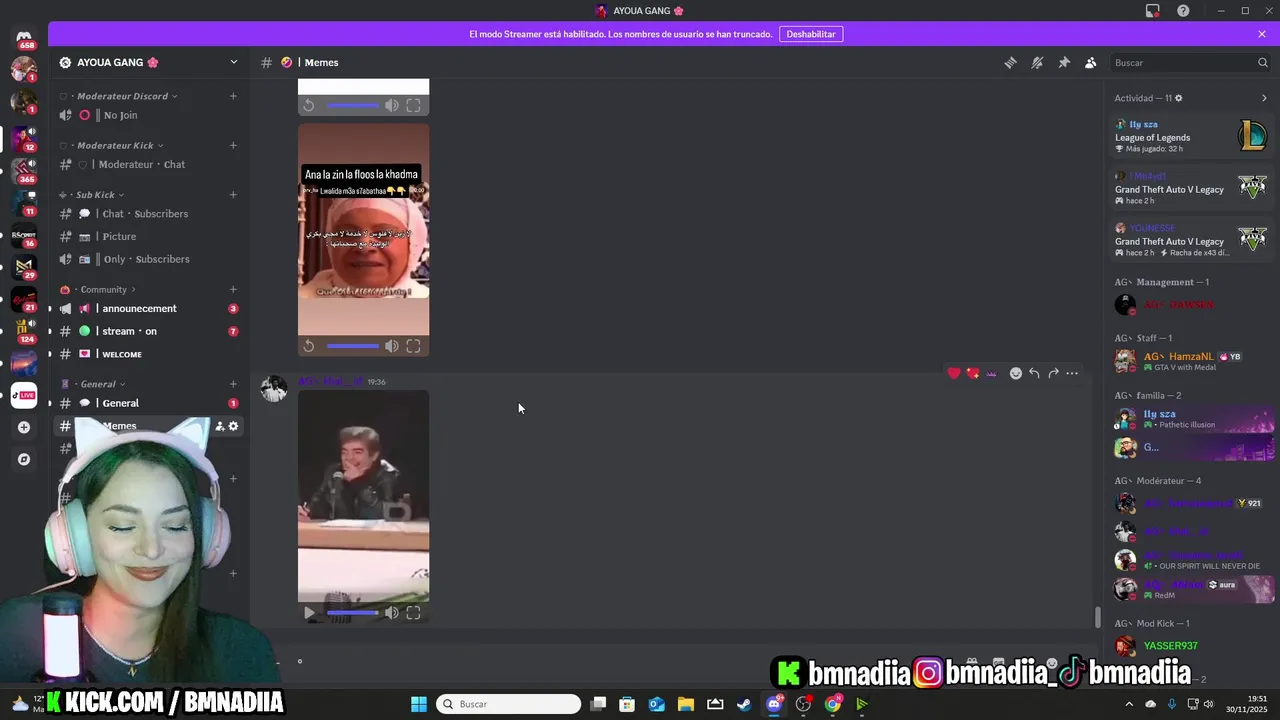
Task: Mute the topmost video with its speaker icon
Action: tap(392, 105)
